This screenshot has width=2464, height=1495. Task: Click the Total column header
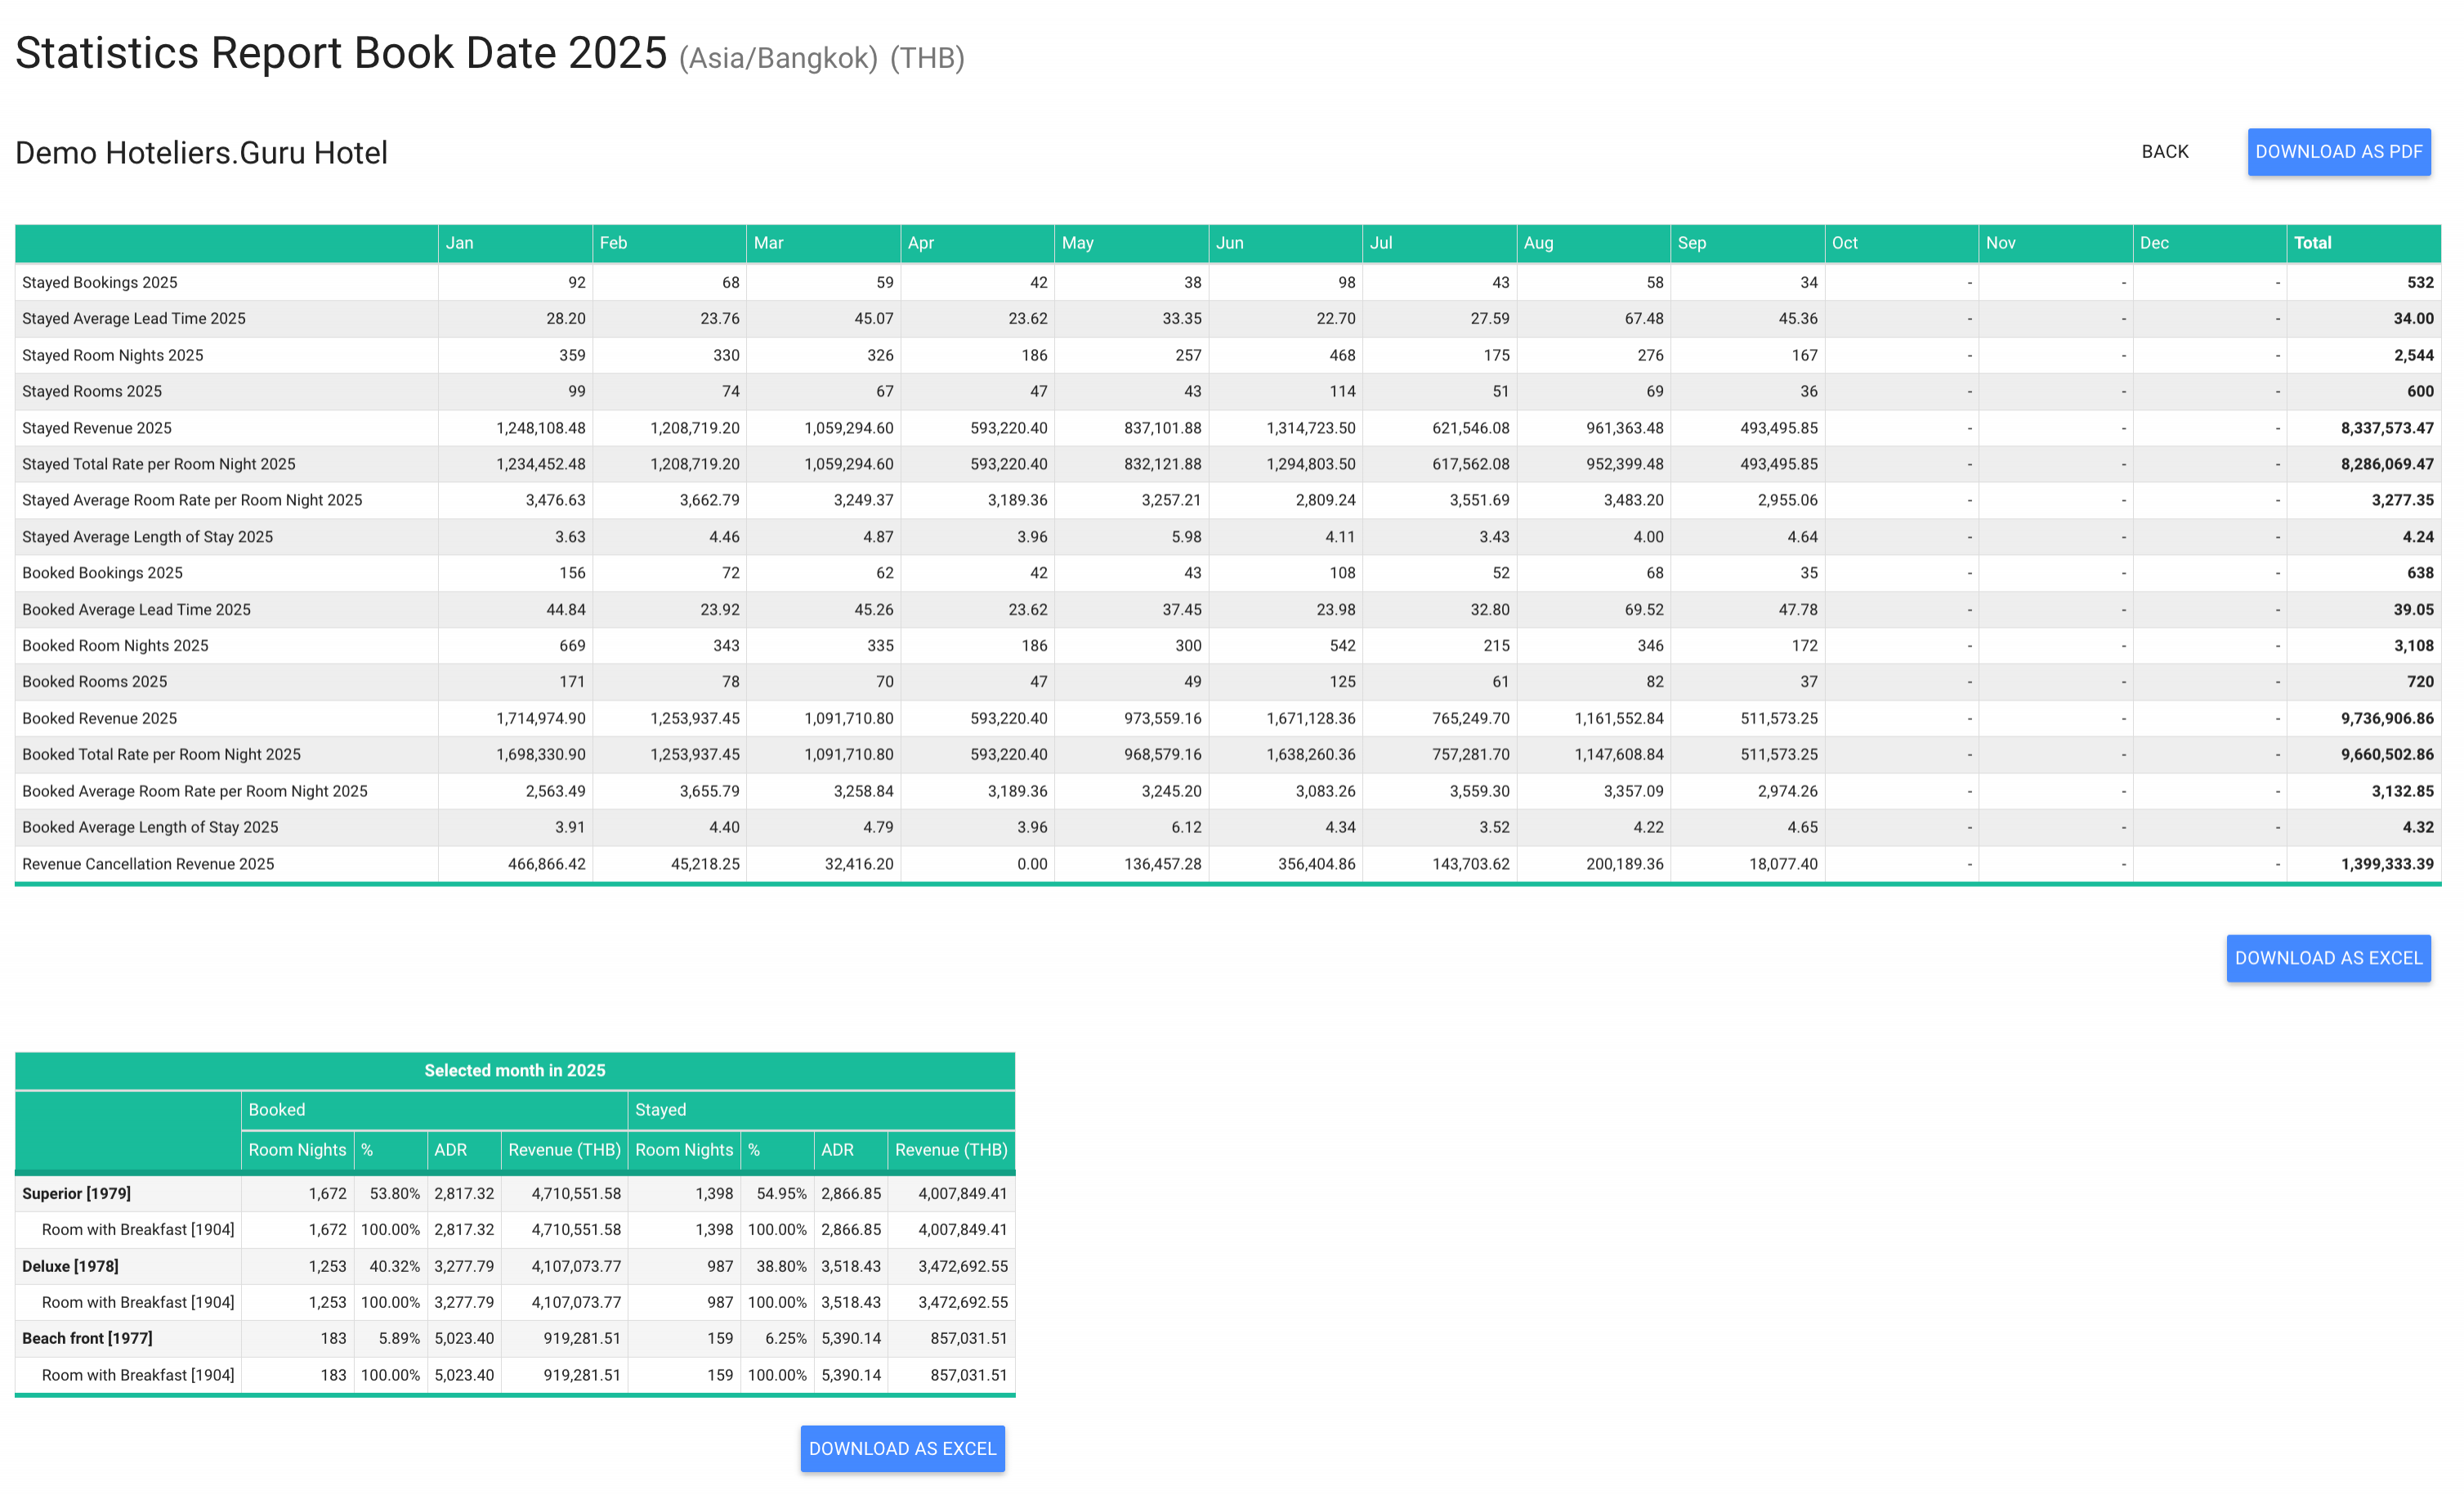[x=2312, y=243]
